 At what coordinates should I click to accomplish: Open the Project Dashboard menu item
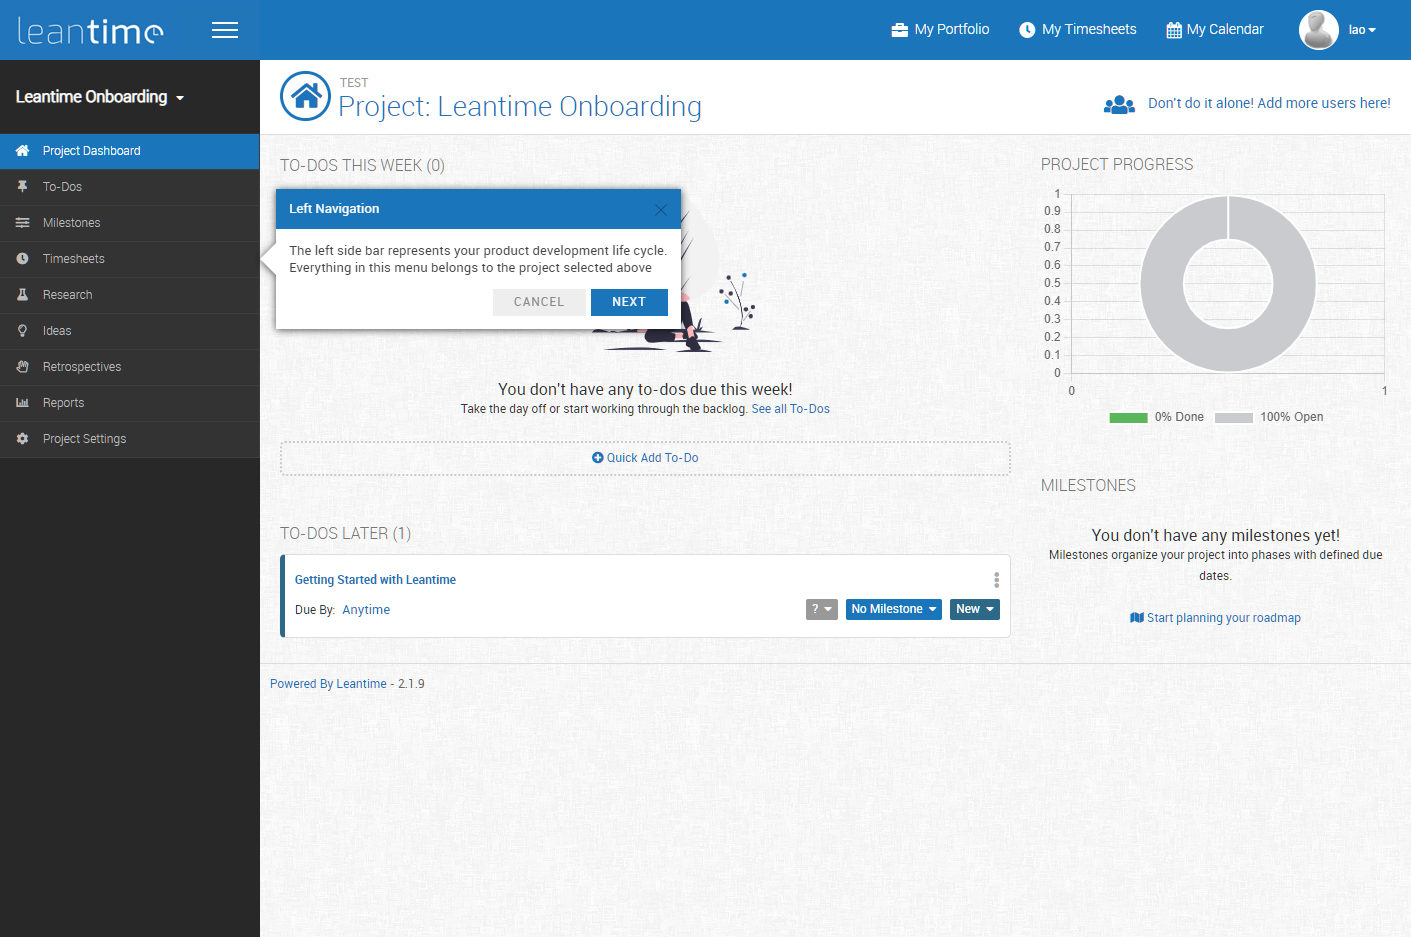click(130, 151)
